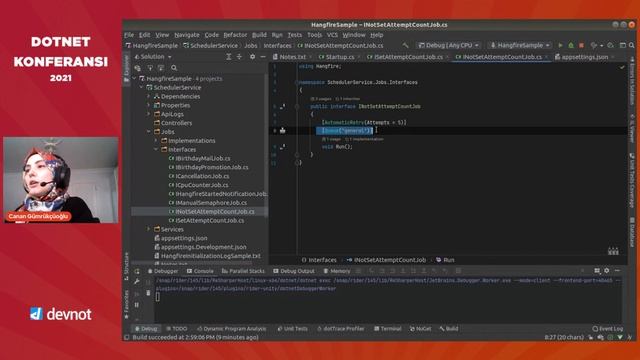This screenshot has width=640, height=360.
Task: Open the Tests menu
Action: tap(295, 35)
